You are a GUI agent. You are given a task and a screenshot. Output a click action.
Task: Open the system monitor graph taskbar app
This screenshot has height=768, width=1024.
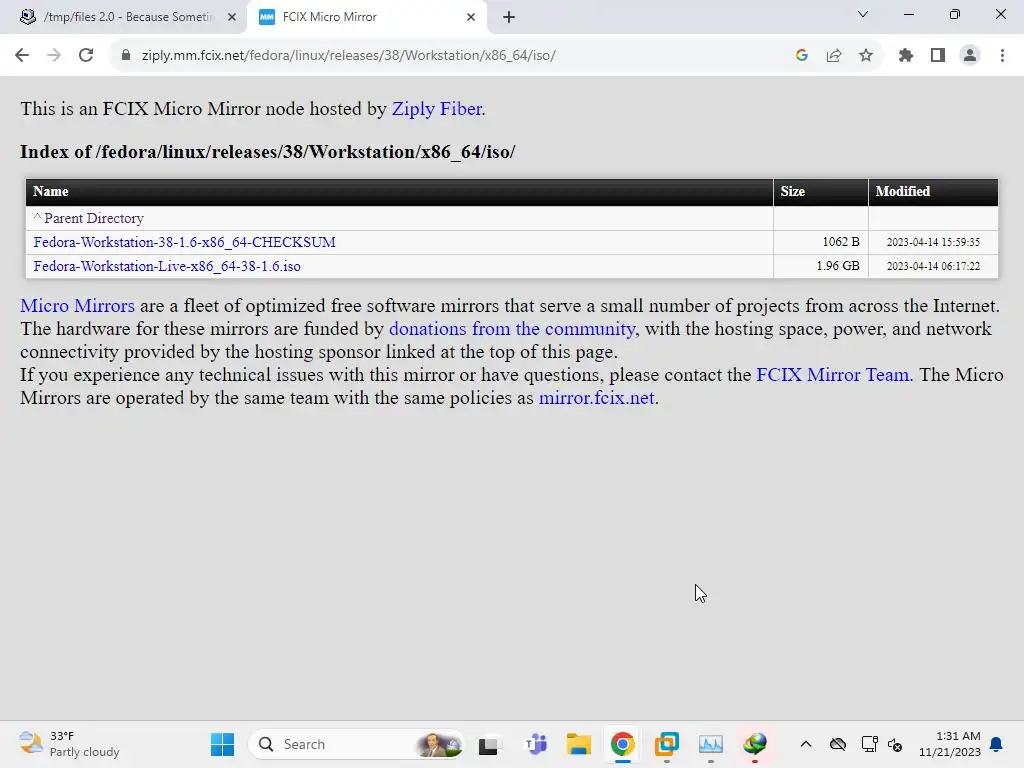coord(711,744)
